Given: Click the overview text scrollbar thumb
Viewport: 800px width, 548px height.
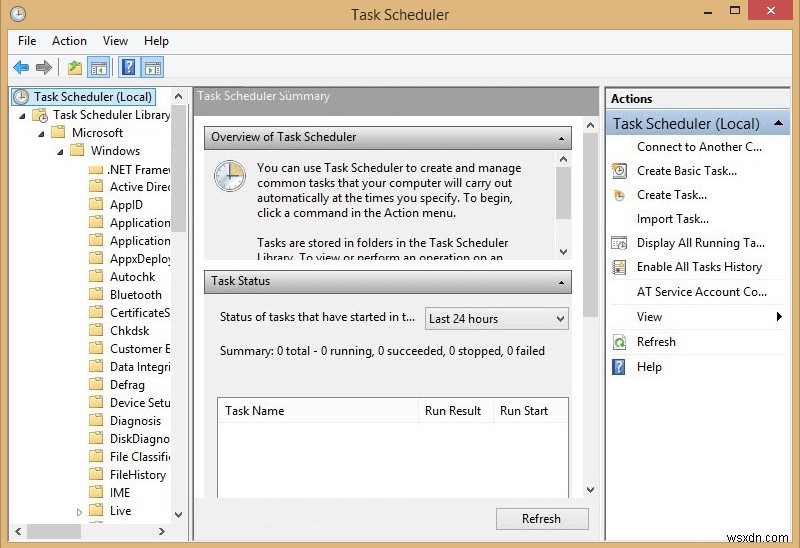Looking at the screenshot, I should click(563, 193).
